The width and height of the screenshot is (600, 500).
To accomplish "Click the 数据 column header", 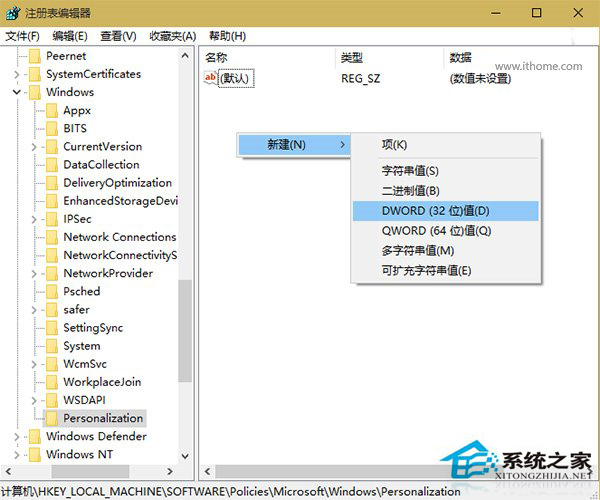I will (520, 58).
